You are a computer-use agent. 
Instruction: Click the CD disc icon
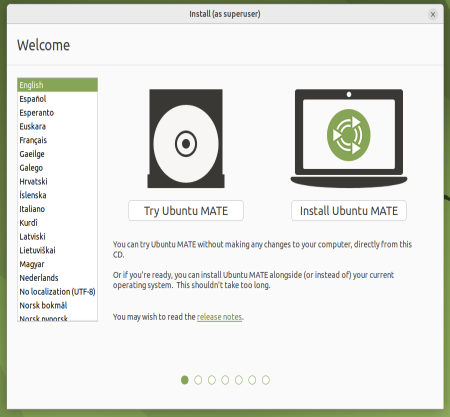coord(186,138)
